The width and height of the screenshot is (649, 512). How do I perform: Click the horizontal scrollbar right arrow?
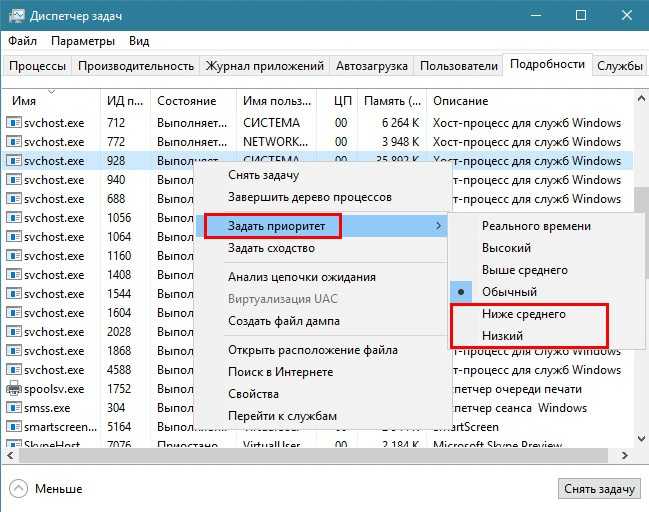pyautogui.click(x=625, y=455)
